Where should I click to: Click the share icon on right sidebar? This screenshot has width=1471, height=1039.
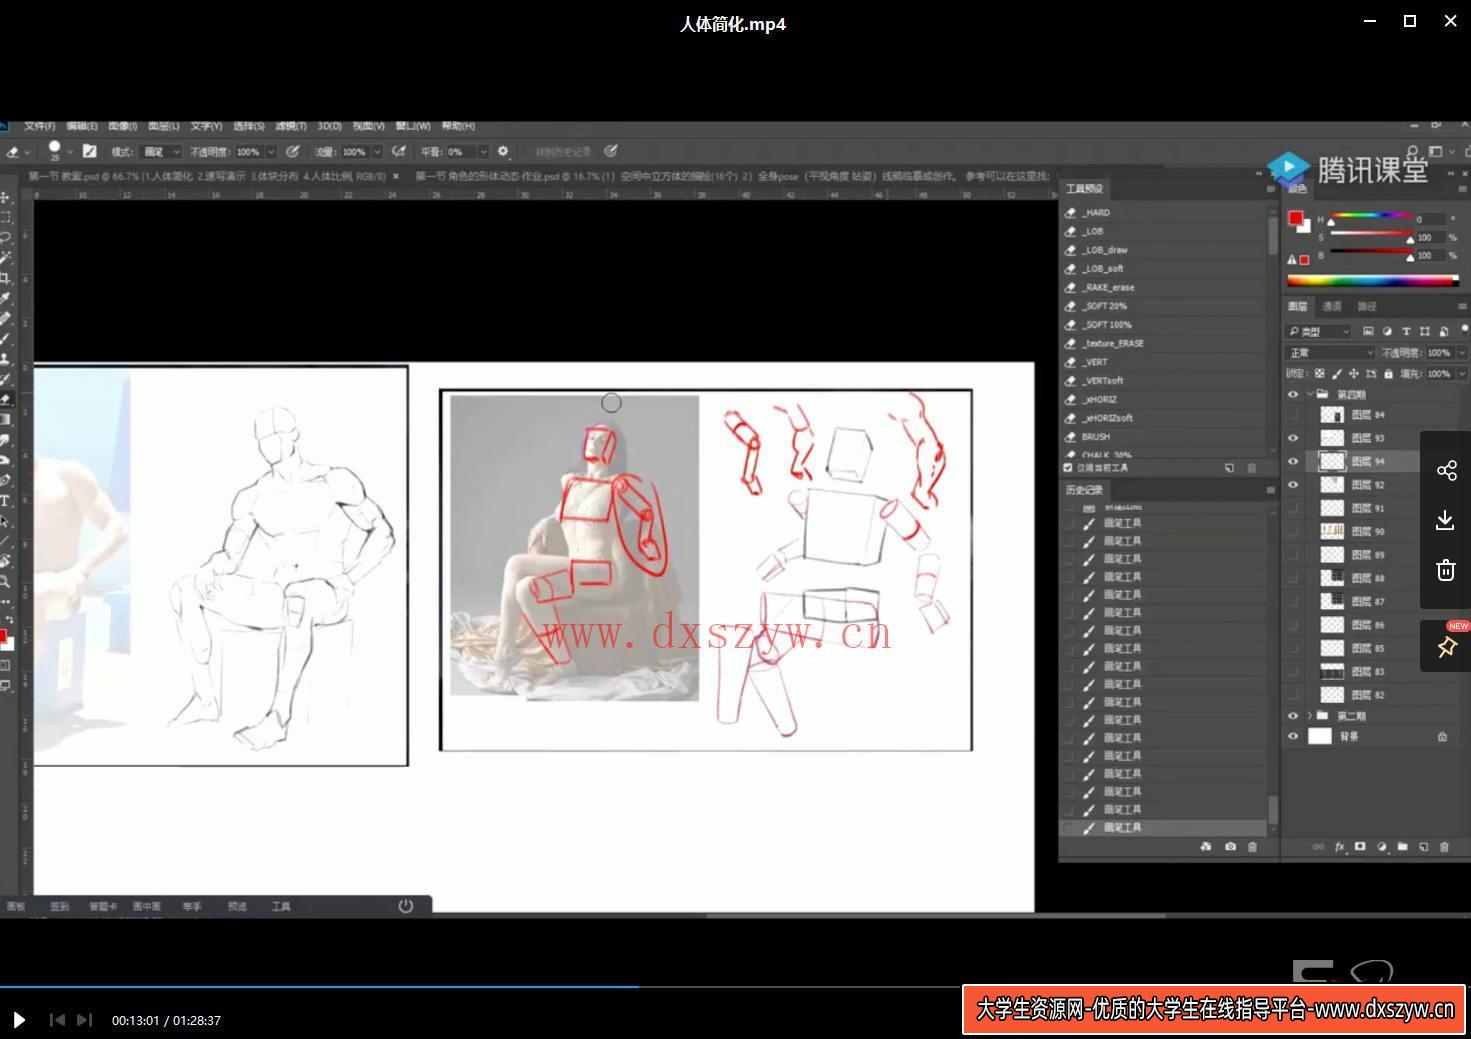1446,471
